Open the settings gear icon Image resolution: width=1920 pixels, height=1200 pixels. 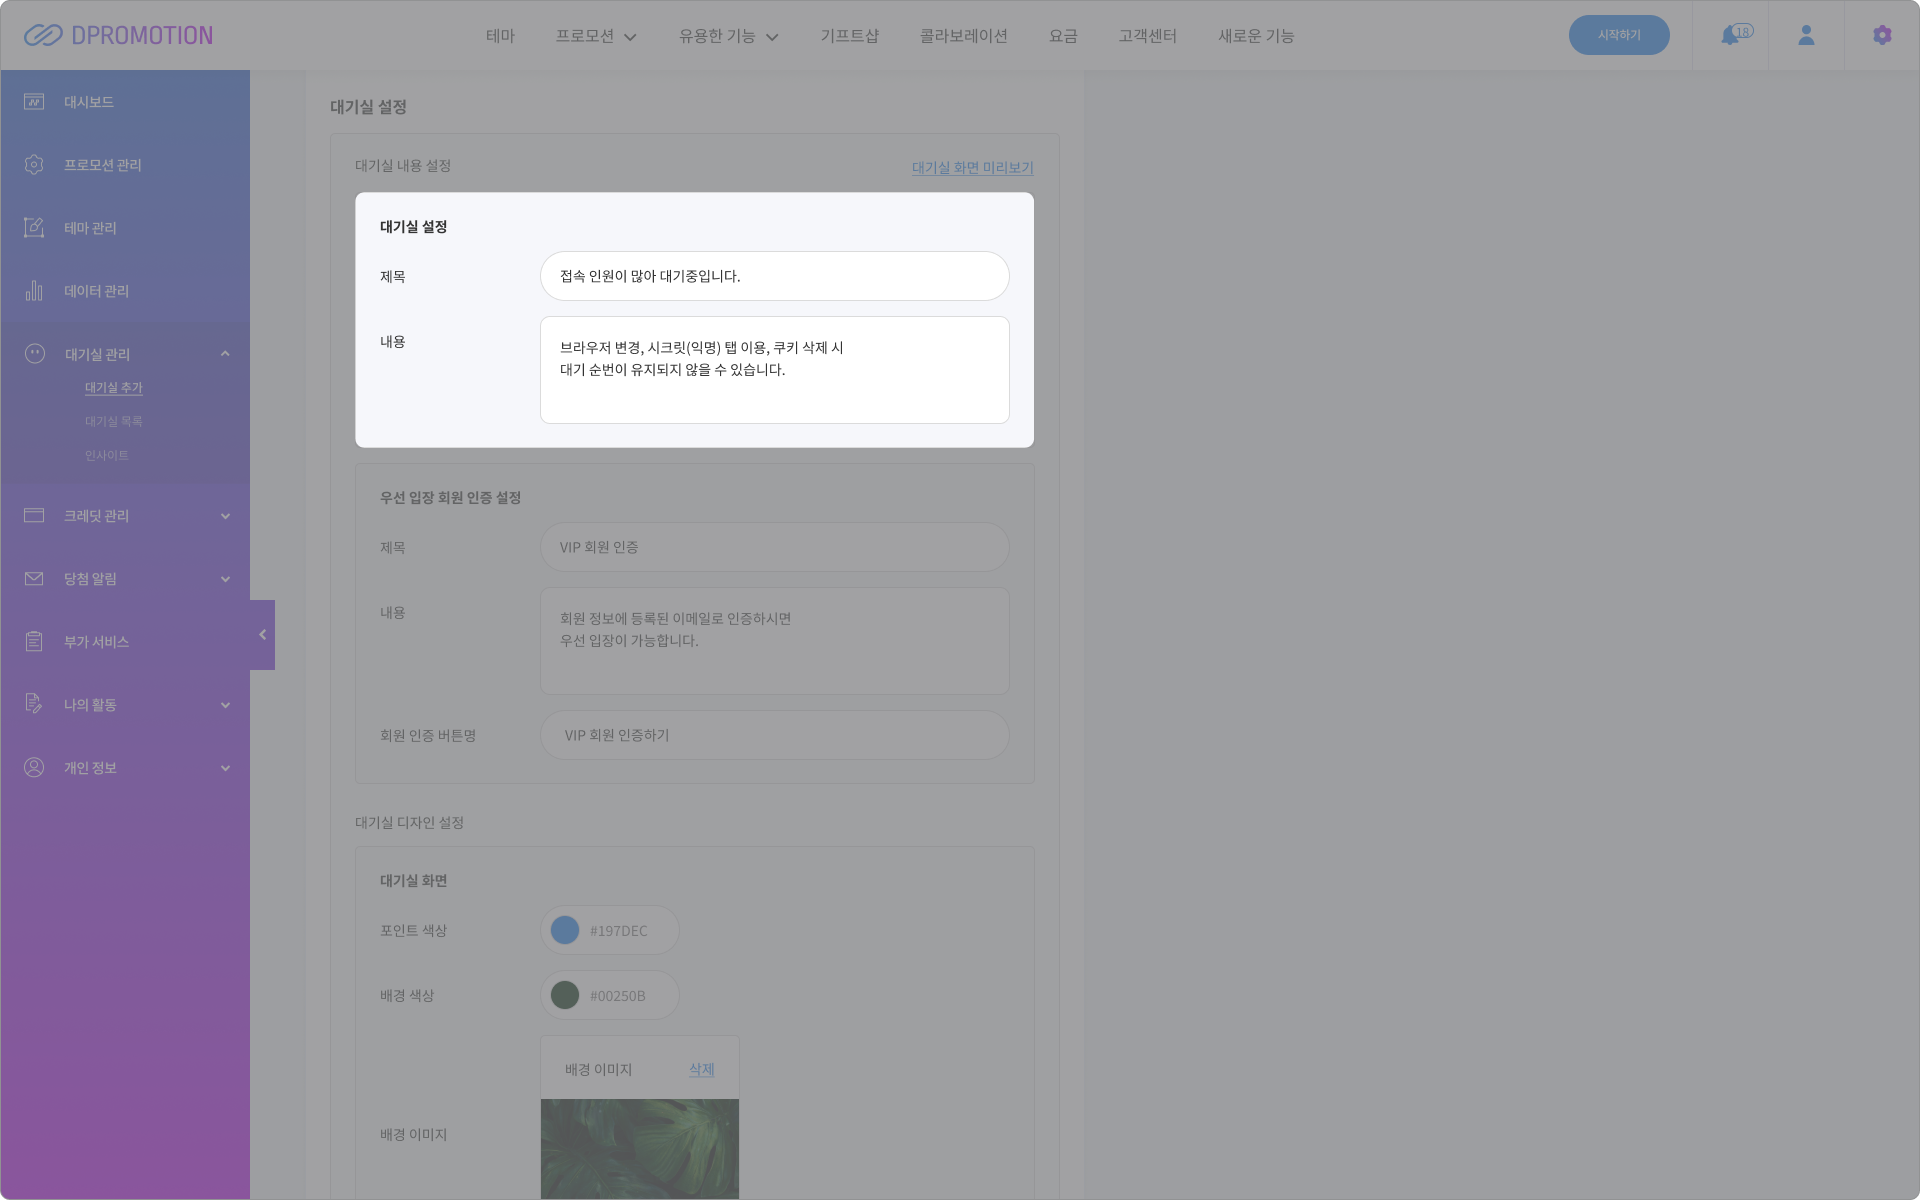(1882, 35)
